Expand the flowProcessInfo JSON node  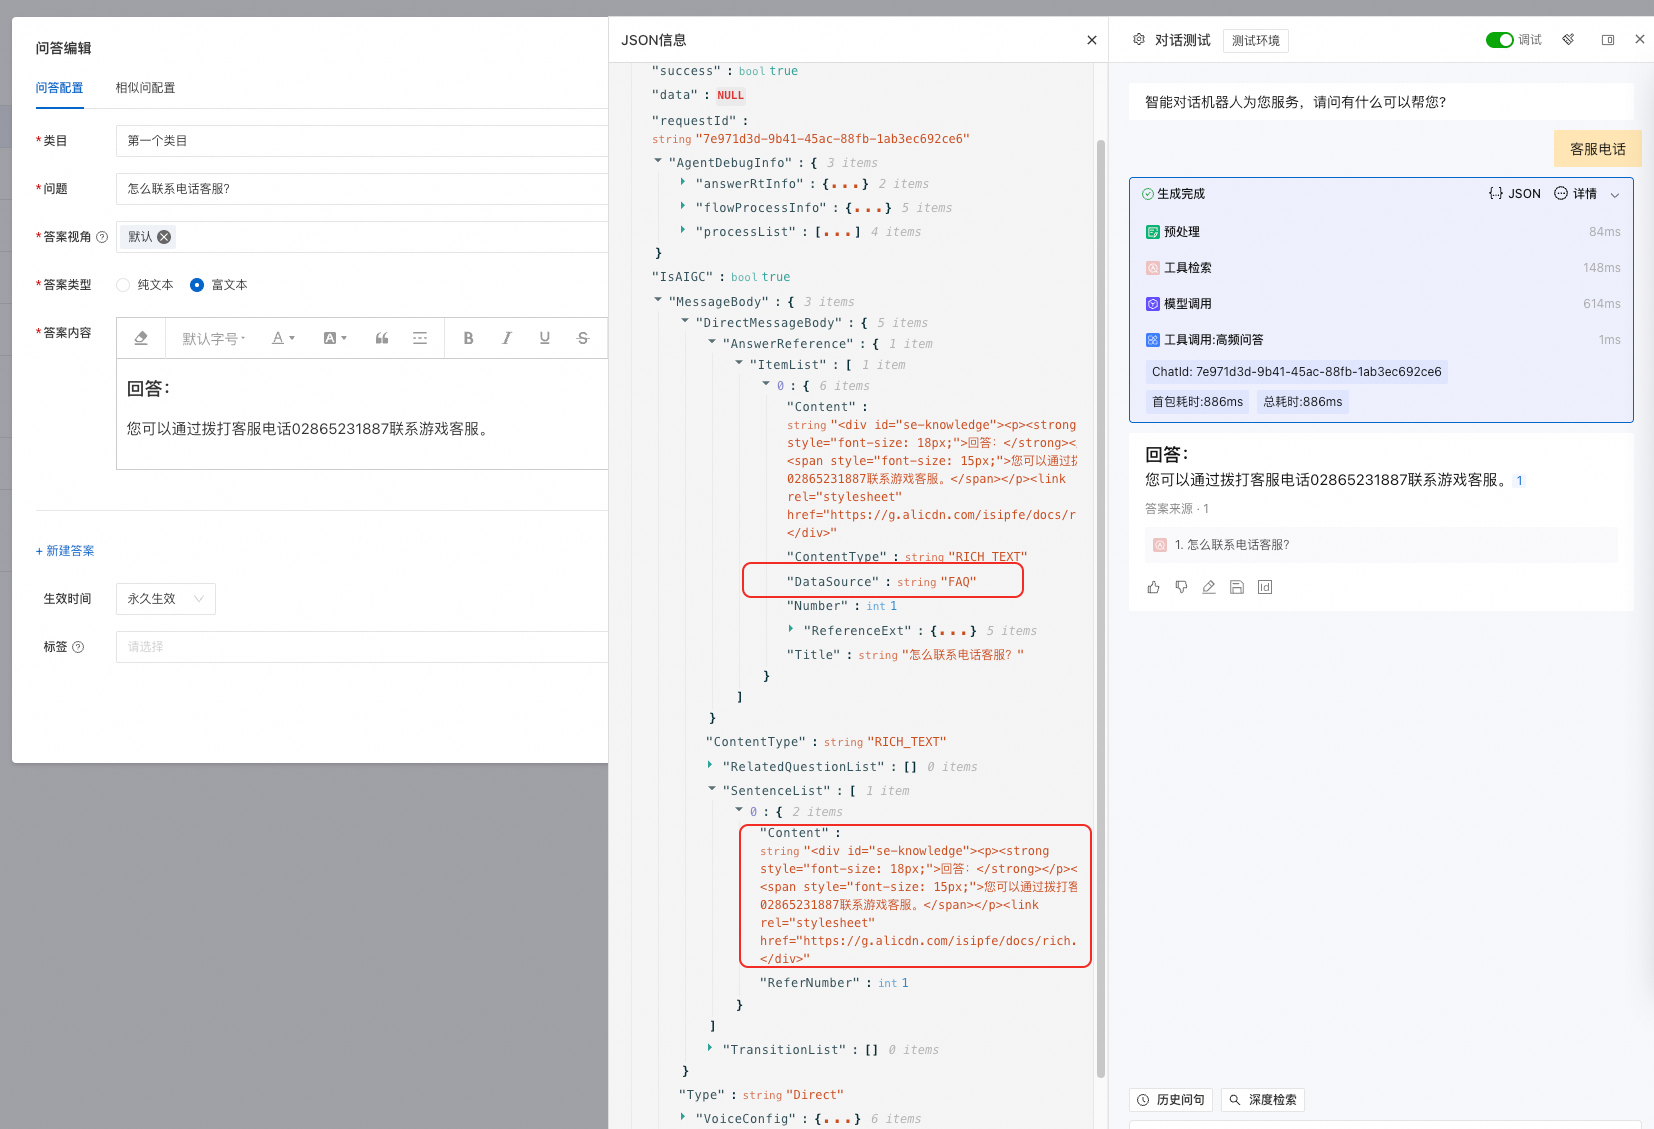683,207
